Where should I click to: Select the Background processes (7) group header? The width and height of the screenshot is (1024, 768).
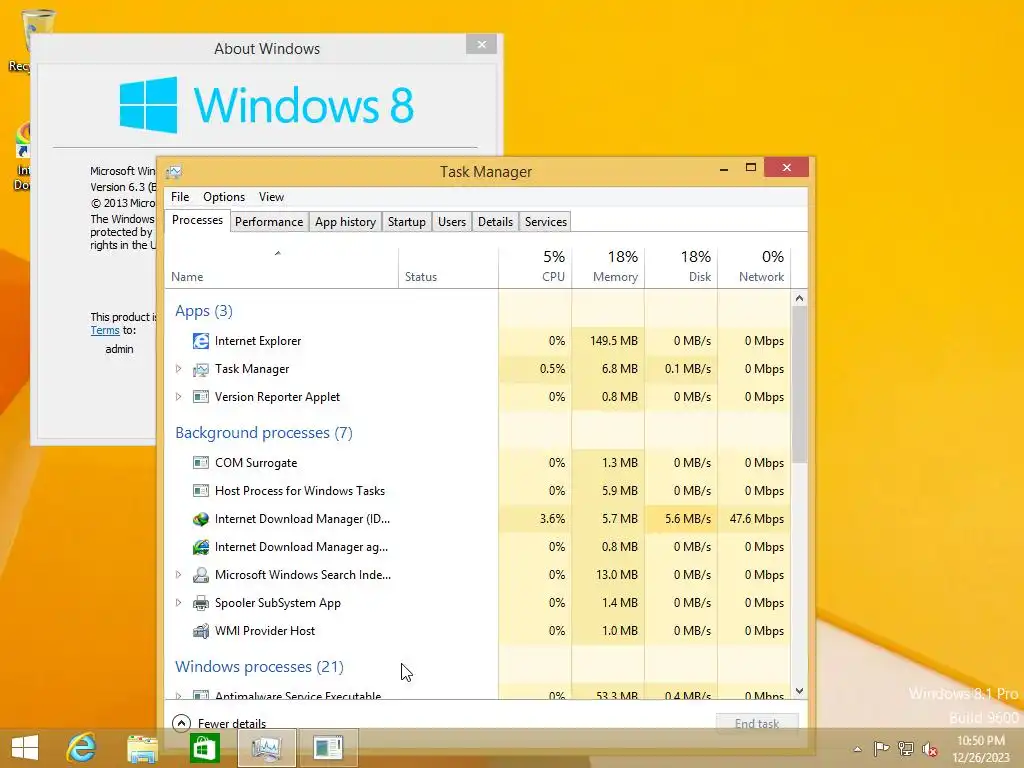coord(264,433)
